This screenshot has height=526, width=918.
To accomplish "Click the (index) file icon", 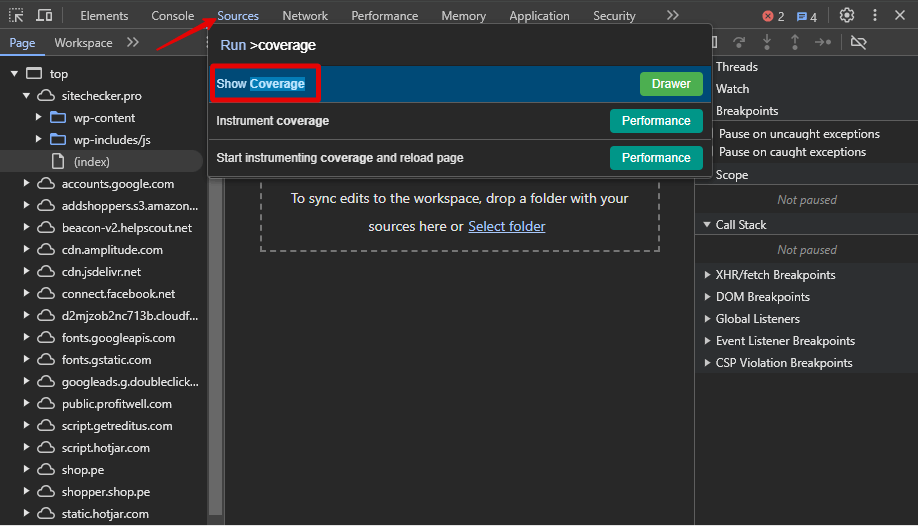I will click(58, 161).
